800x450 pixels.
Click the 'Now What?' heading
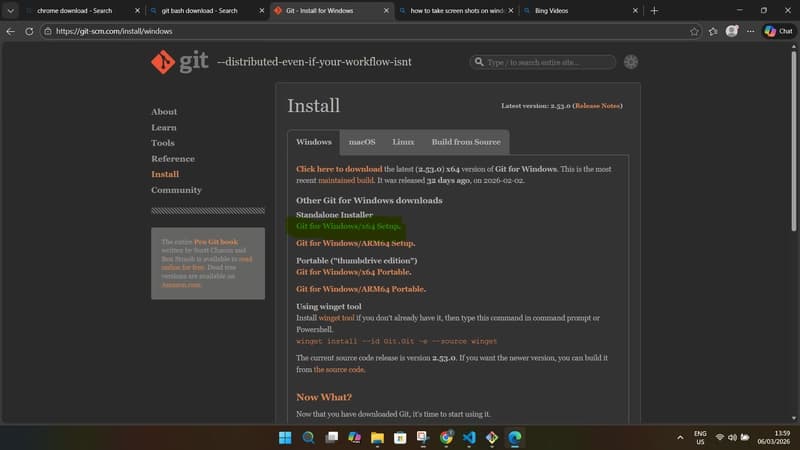click(324, 397)
